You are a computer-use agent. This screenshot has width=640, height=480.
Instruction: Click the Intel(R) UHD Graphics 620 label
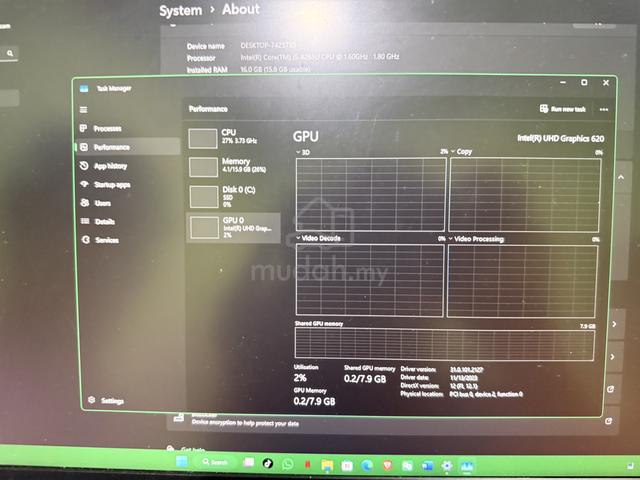(560, 138)
